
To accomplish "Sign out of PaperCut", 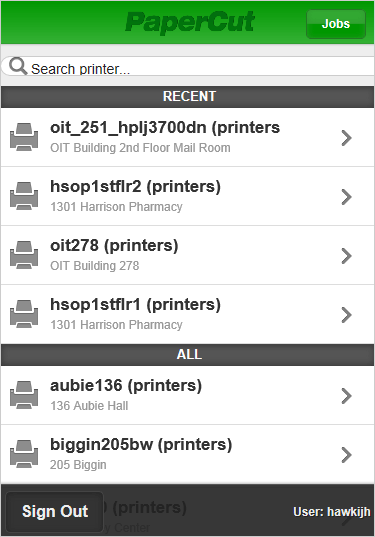I will [x=55, y=511].
